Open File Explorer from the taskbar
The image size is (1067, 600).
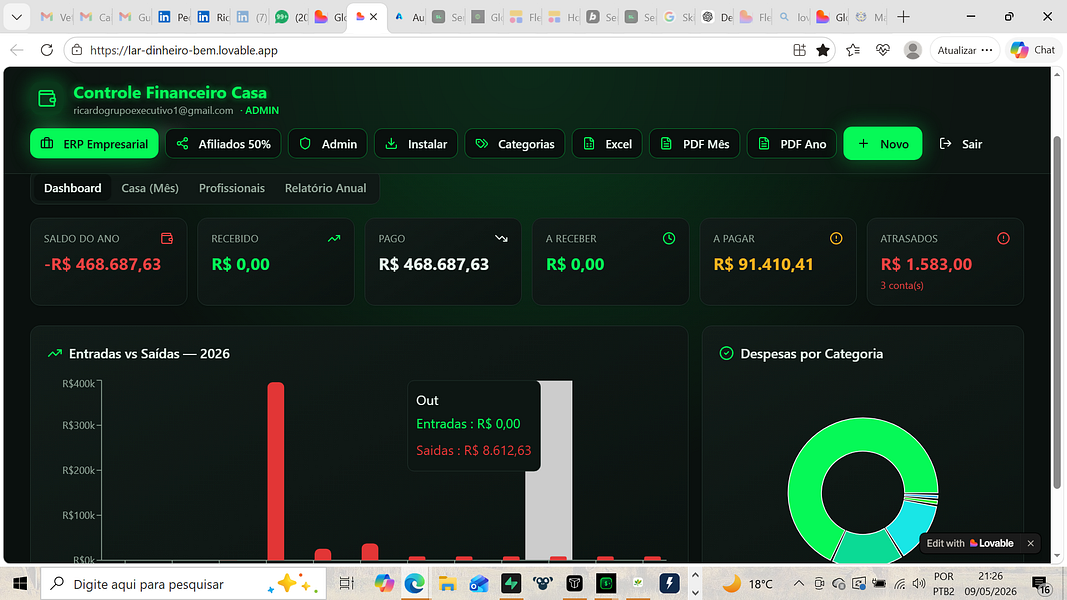[447, 584]
